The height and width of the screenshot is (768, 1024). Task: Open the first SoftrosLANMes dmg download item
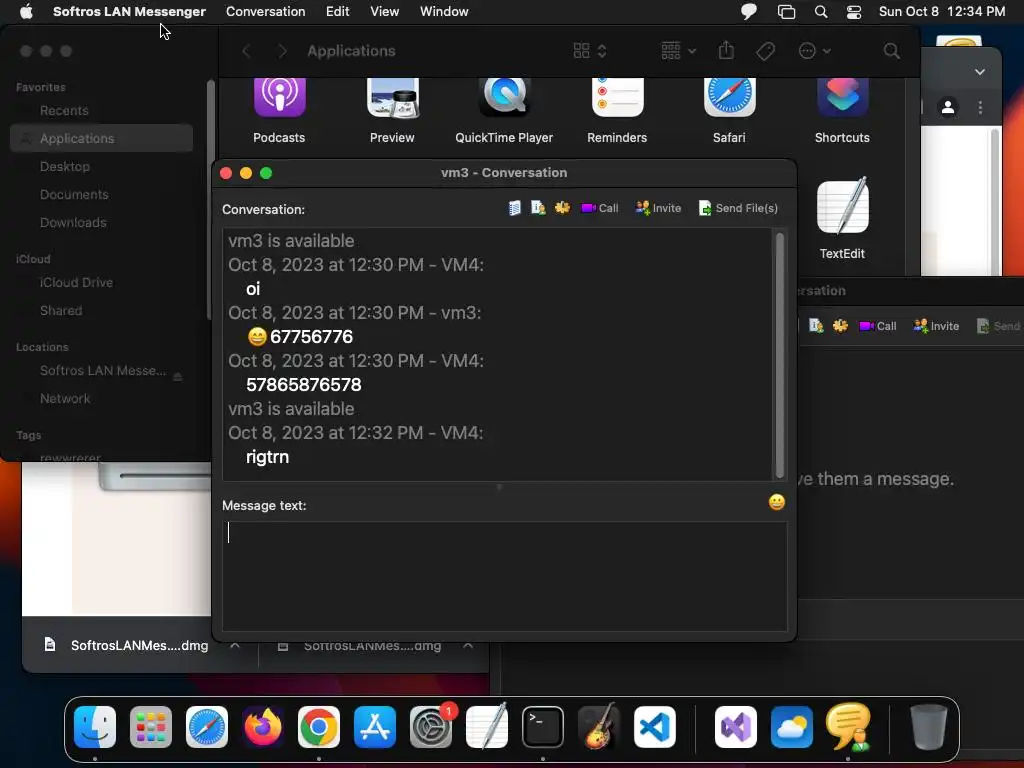click(x=127, y=645)
